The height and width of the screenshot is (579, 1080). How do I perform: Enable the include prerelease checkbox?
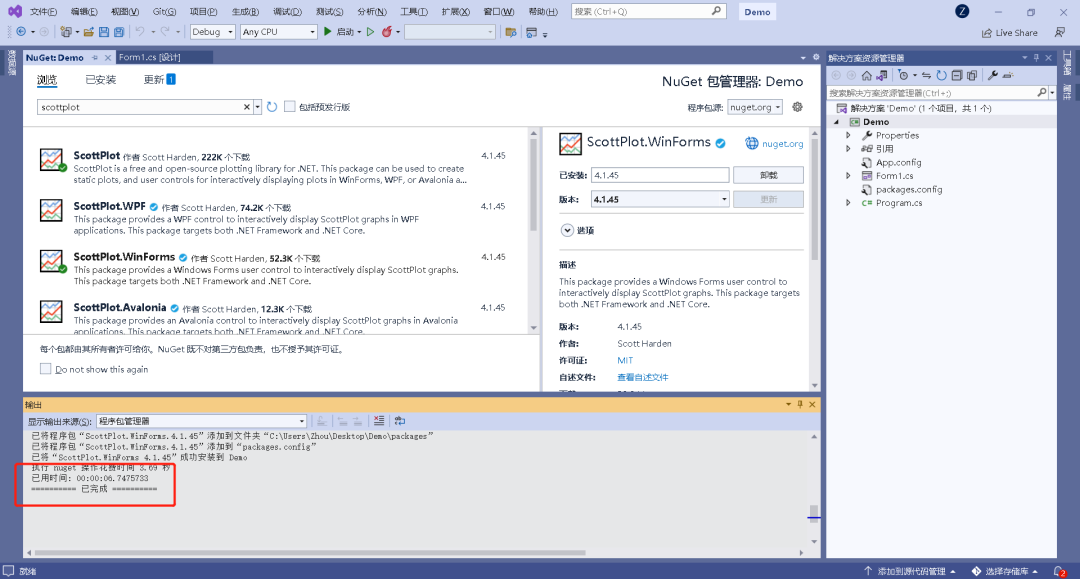coord(290,107)
